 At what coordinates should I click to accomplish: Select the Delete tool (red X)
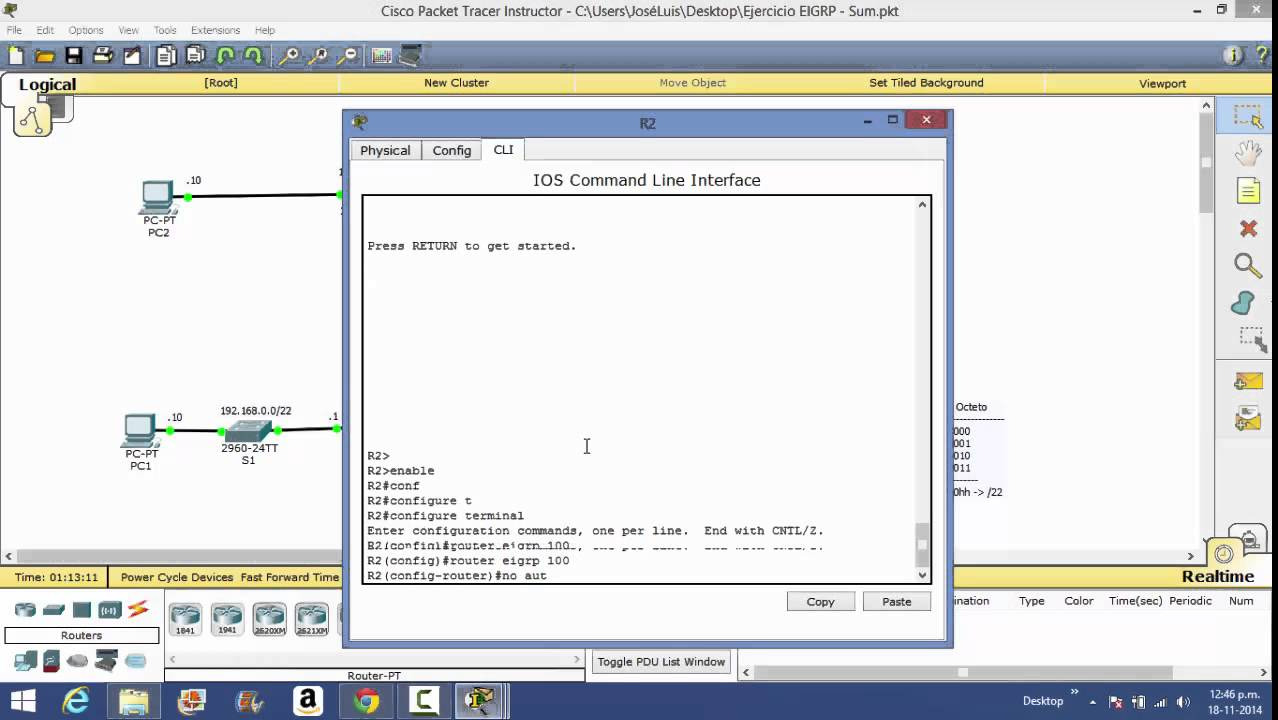(1247, 229)
